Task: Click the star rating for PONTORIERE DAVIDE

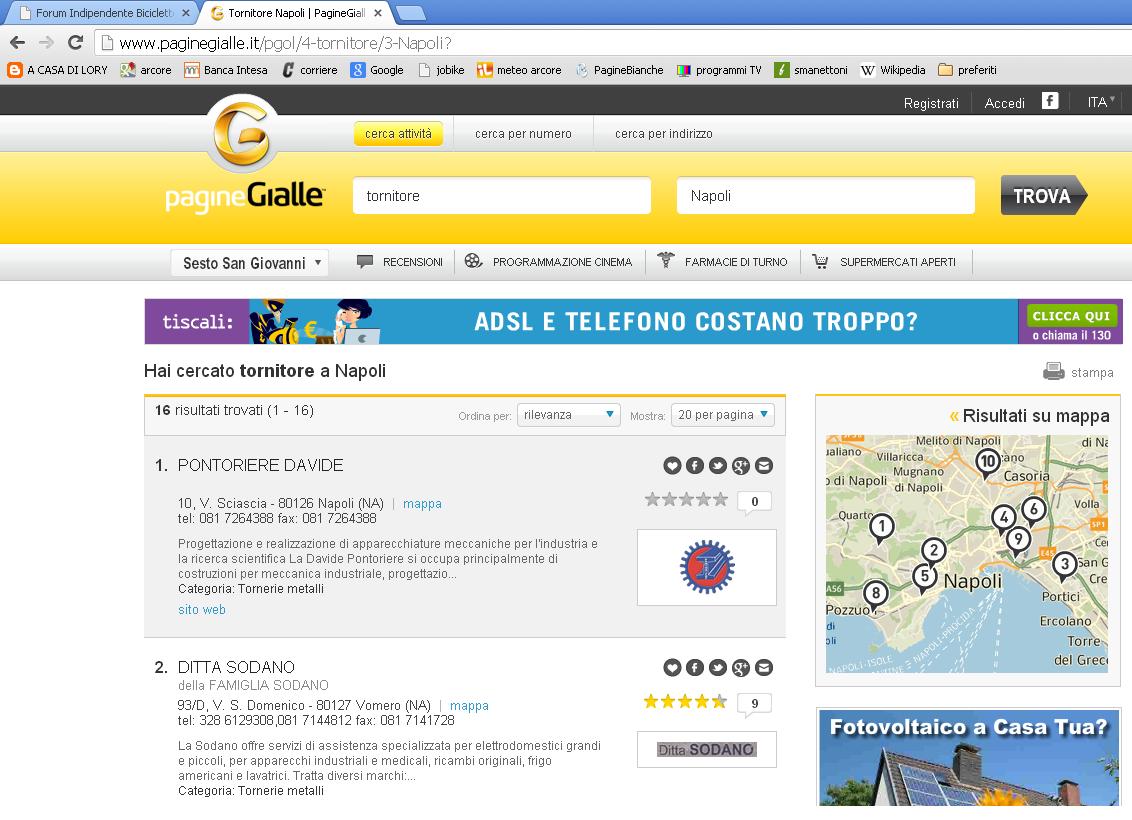Action: tap(687, 500)
